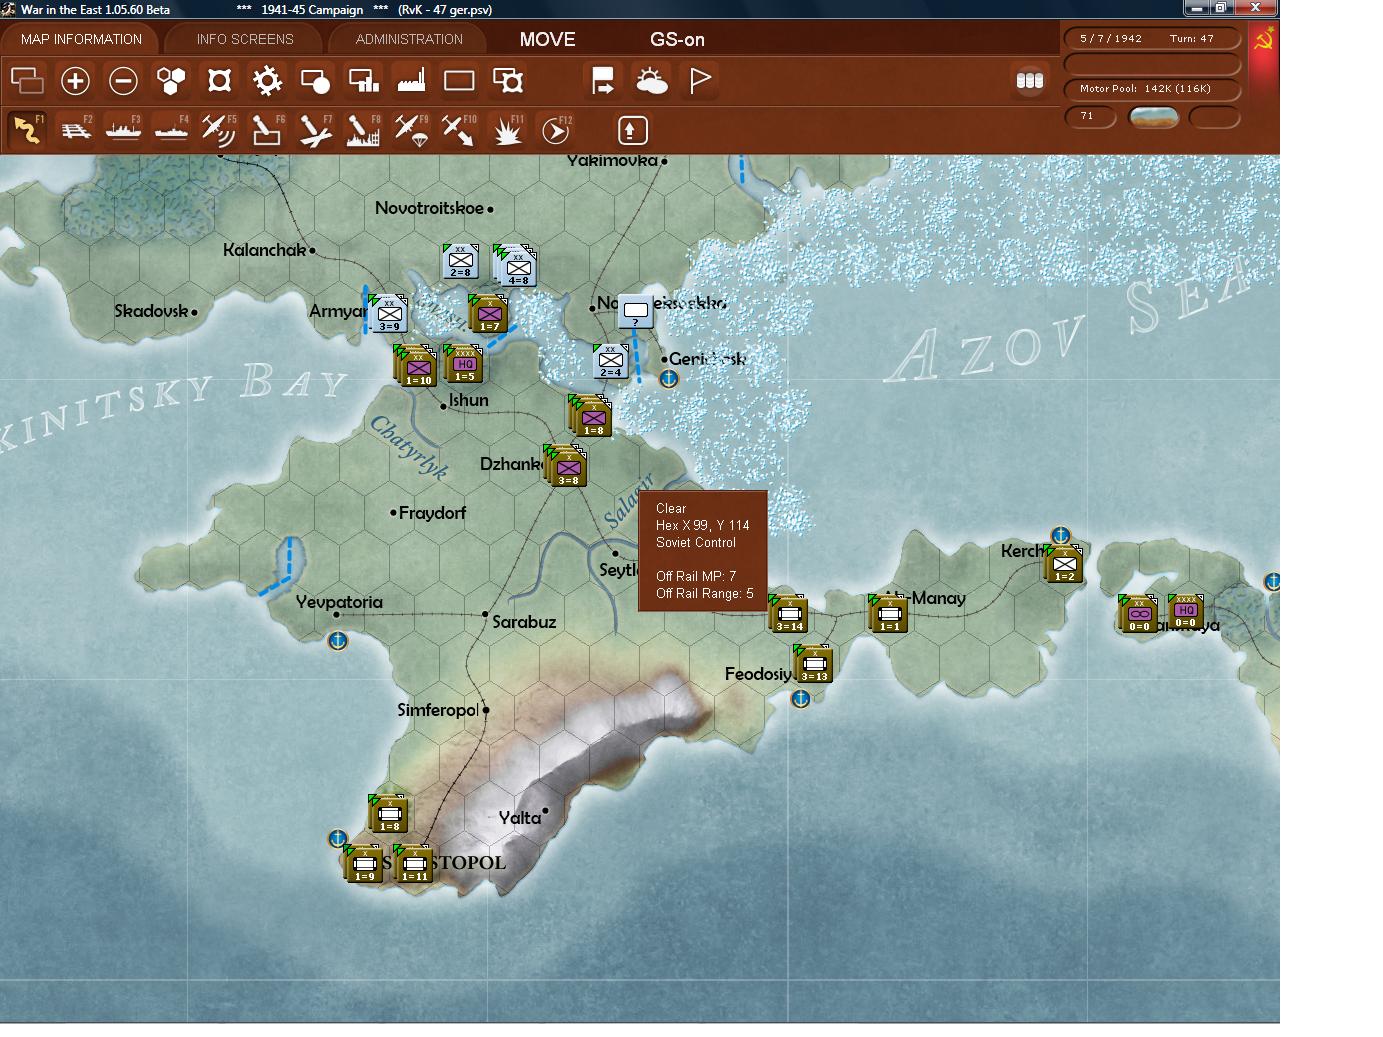
Task: Click the Genichesk port anchor icon
Action: [669, 379]
